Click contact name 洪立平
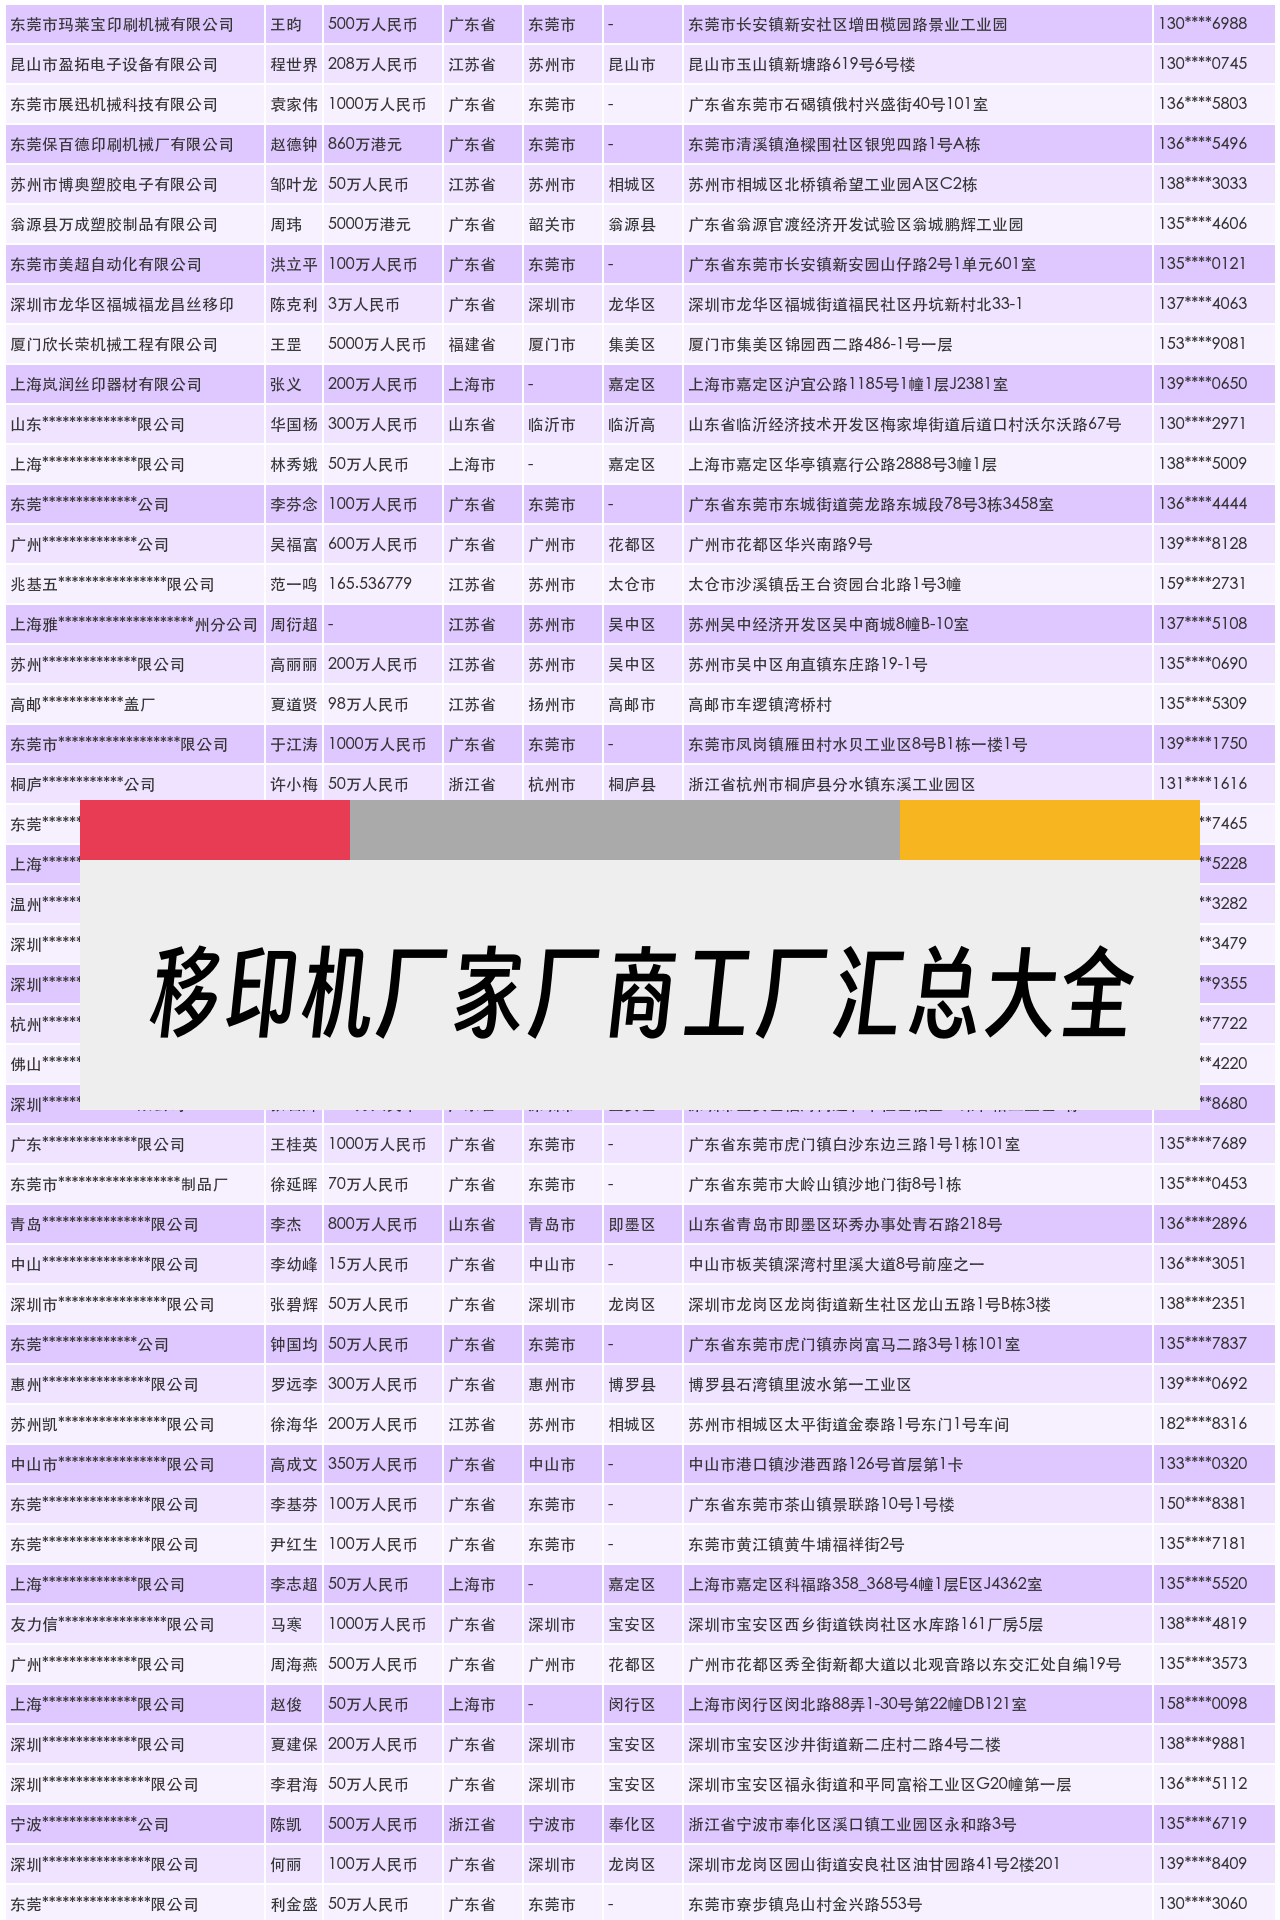 tap(294, 264)
